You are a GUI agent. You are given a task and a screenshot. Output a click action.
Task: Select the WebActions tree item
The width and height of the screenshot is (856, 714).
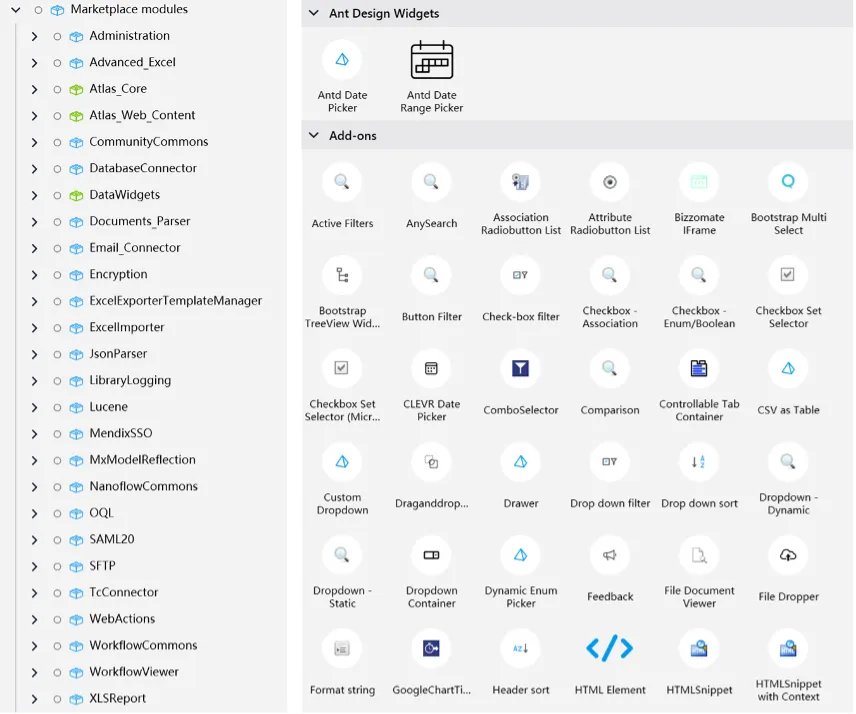tap(122, 619)
